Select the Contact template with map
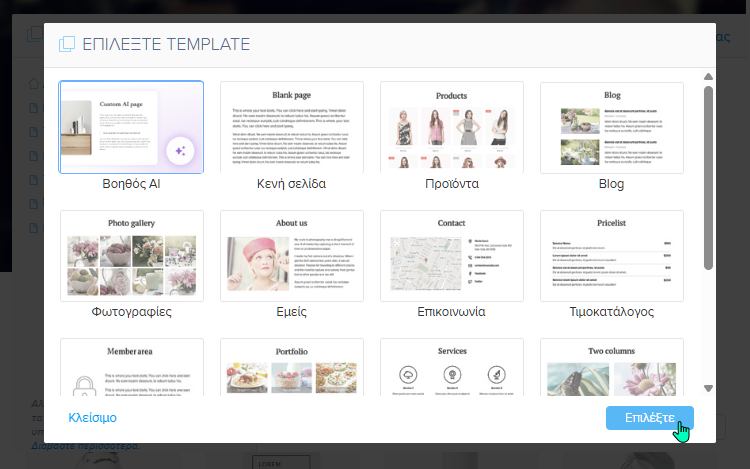This screenshot has height=469, width=750. pyautogui.click(x=451, y=256)
